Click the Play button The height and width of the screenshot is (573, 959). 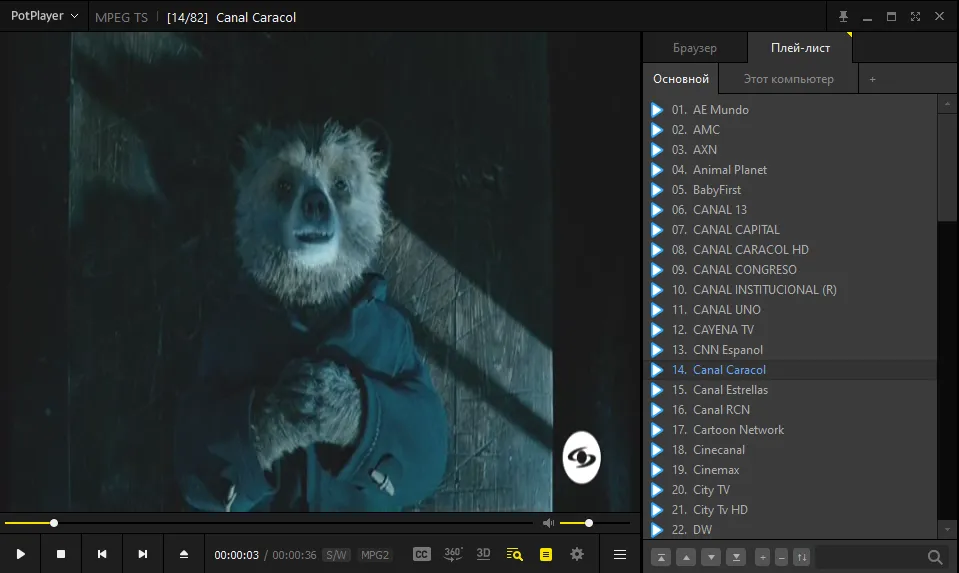[x=20, y=554]
